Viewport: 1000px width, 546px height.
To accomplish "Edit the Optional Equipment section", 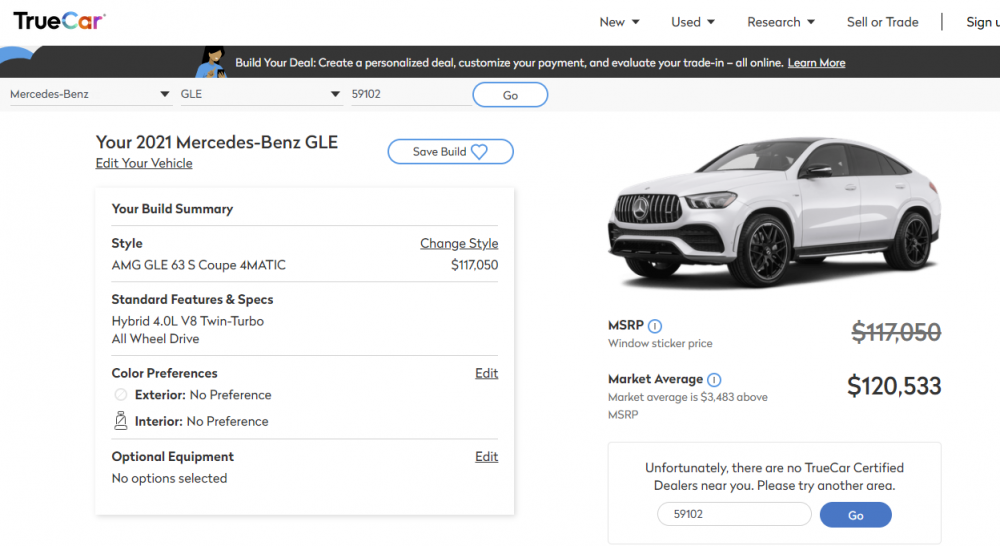I will [x=486, y=457].
